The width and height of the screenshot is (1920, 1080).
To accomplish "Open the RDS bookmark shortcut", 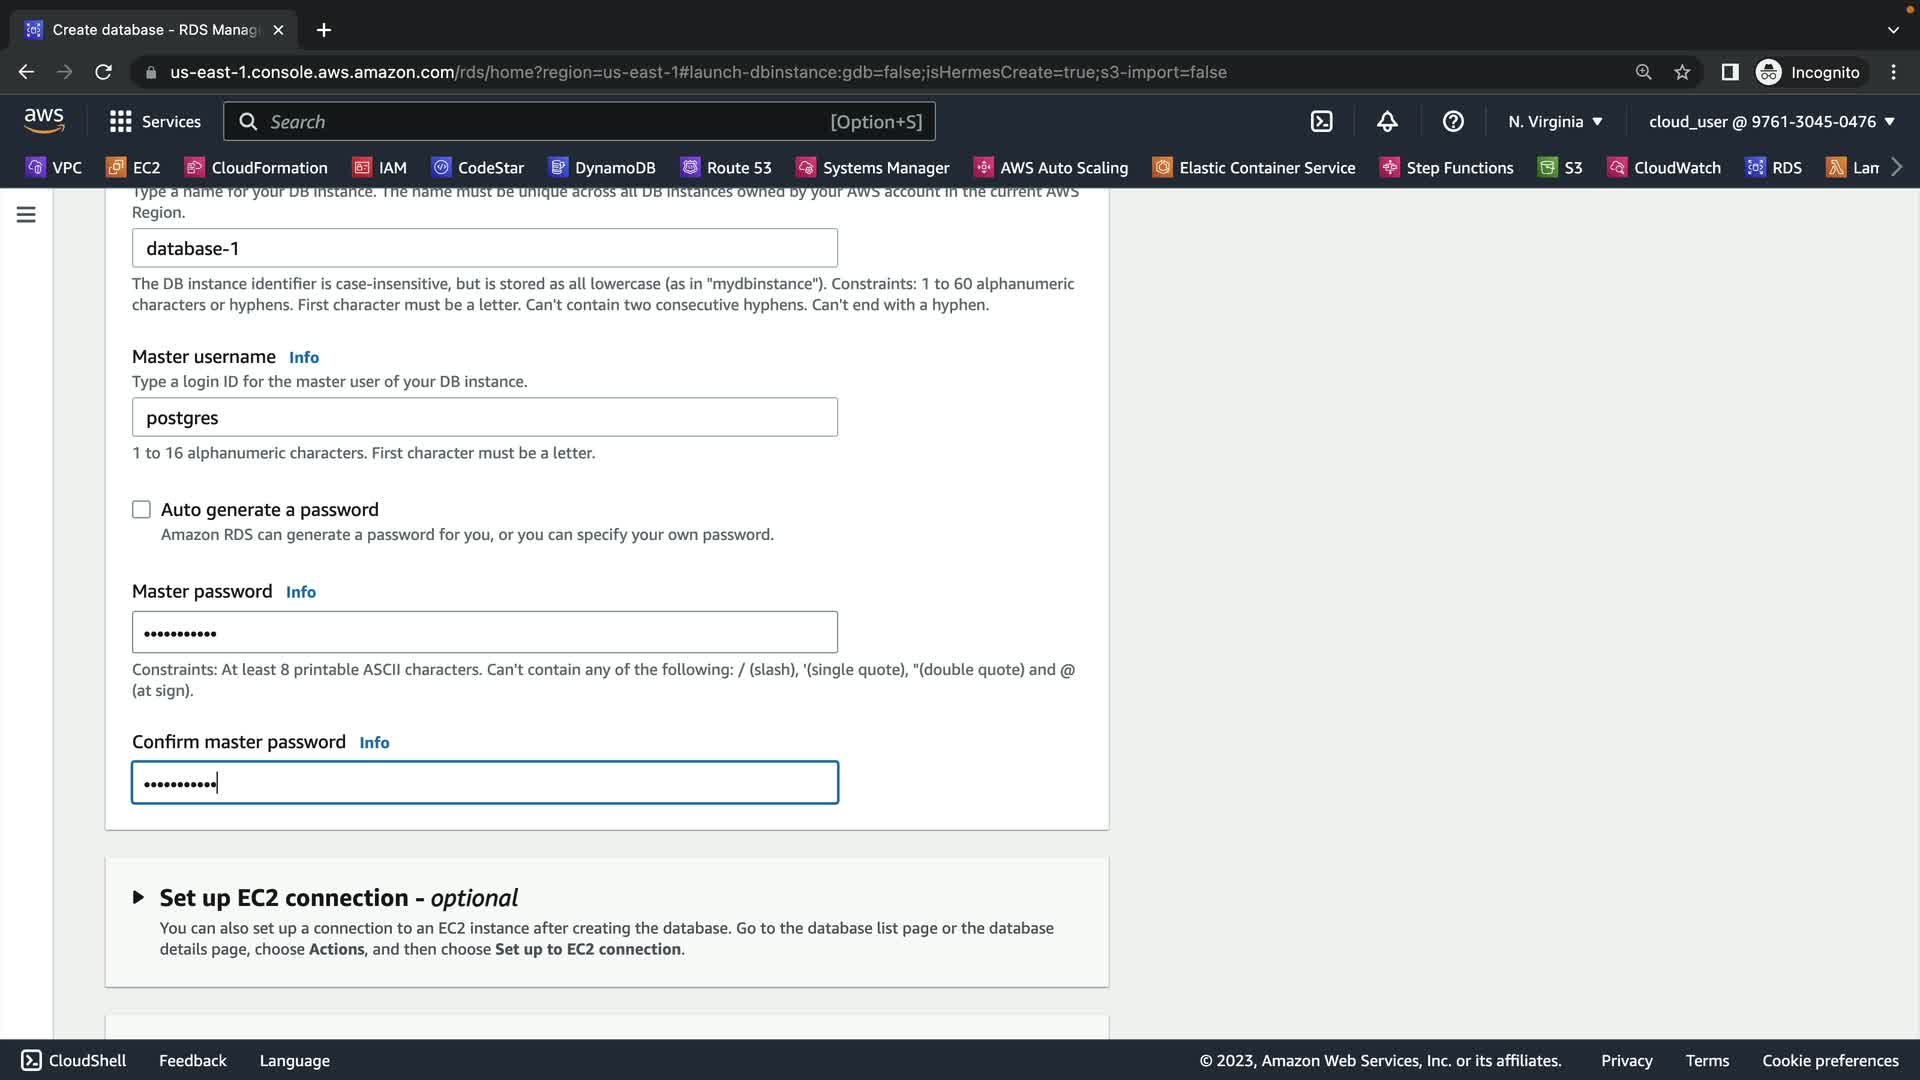I will (x=1774, y=168).
